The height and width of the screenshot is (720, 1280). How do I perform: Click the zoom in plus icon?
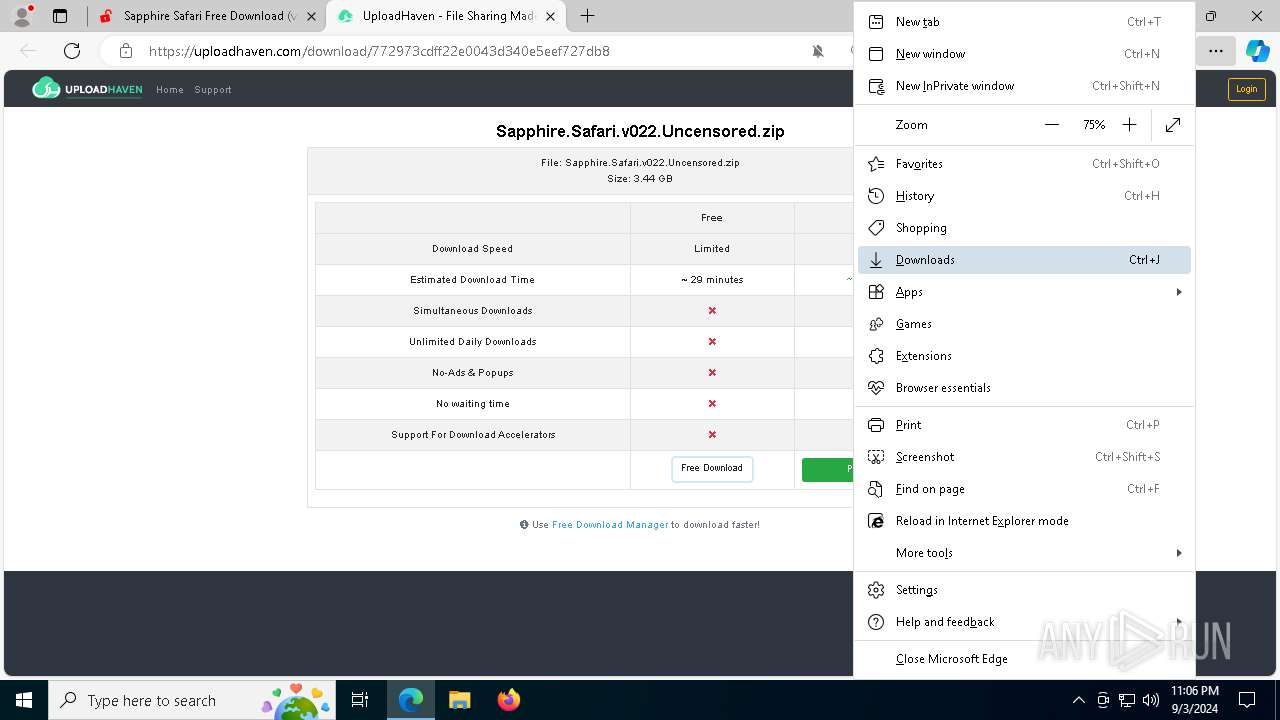coord(1129,125)
